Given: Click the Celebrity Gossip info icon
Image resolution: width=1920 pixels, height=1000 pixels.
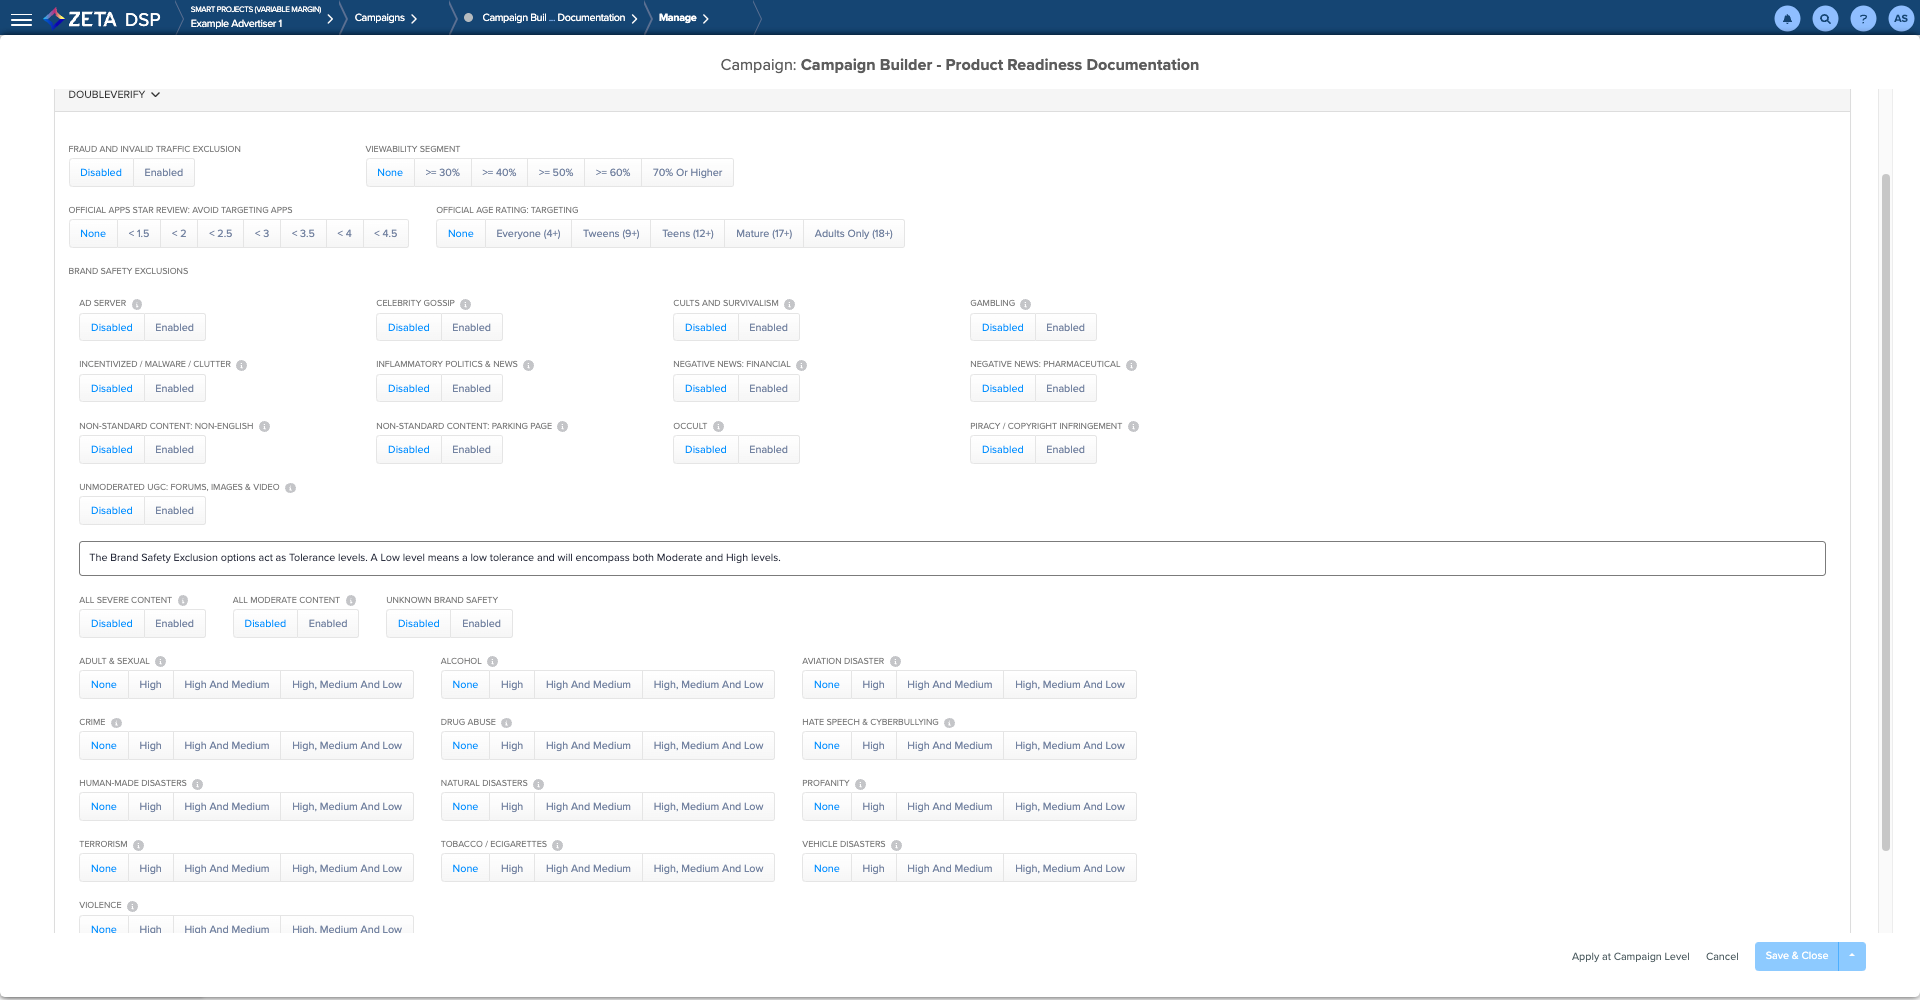Looking at the screenshot, I should click(x=465, y=304).
